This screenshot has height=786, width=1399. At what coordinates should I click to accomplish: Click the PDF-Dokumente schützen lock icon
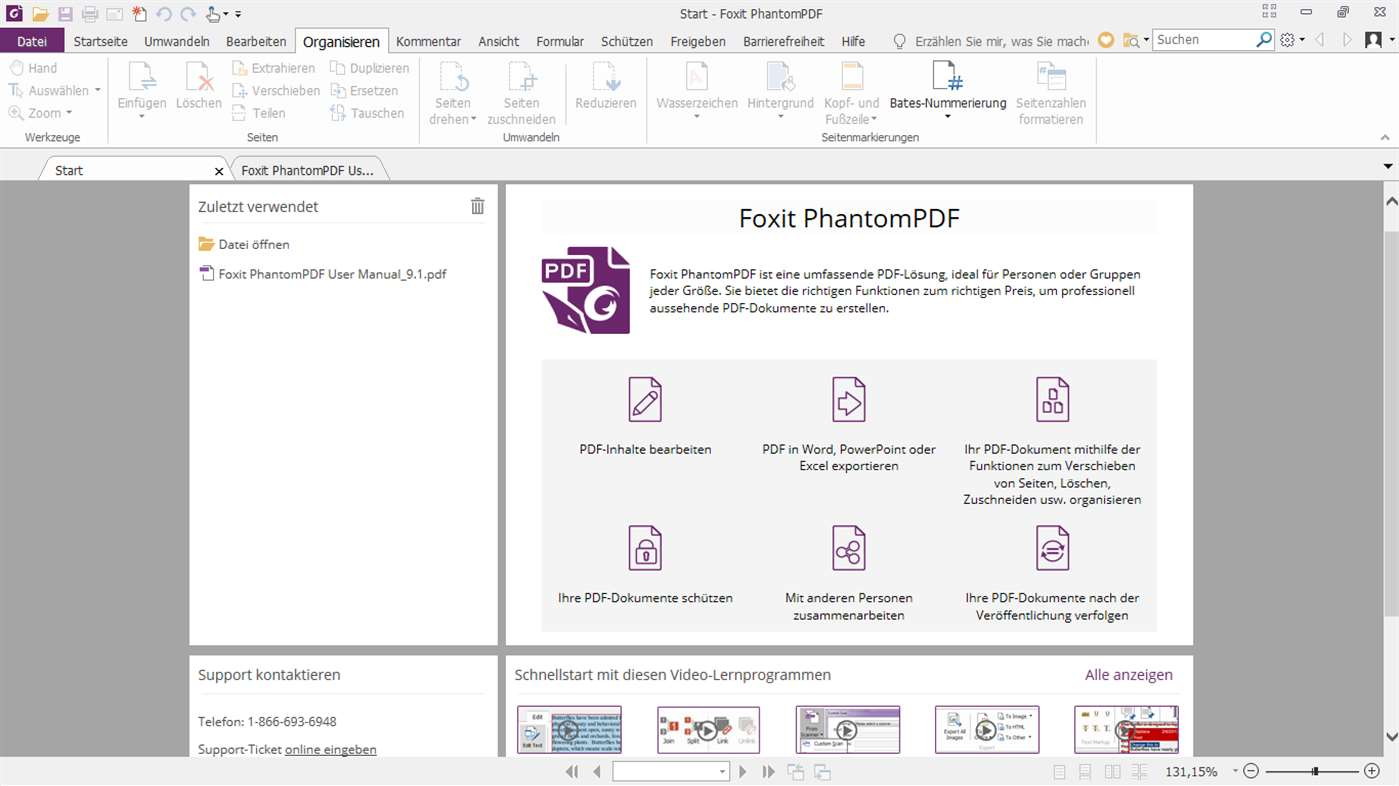click(x=645, y=548)
